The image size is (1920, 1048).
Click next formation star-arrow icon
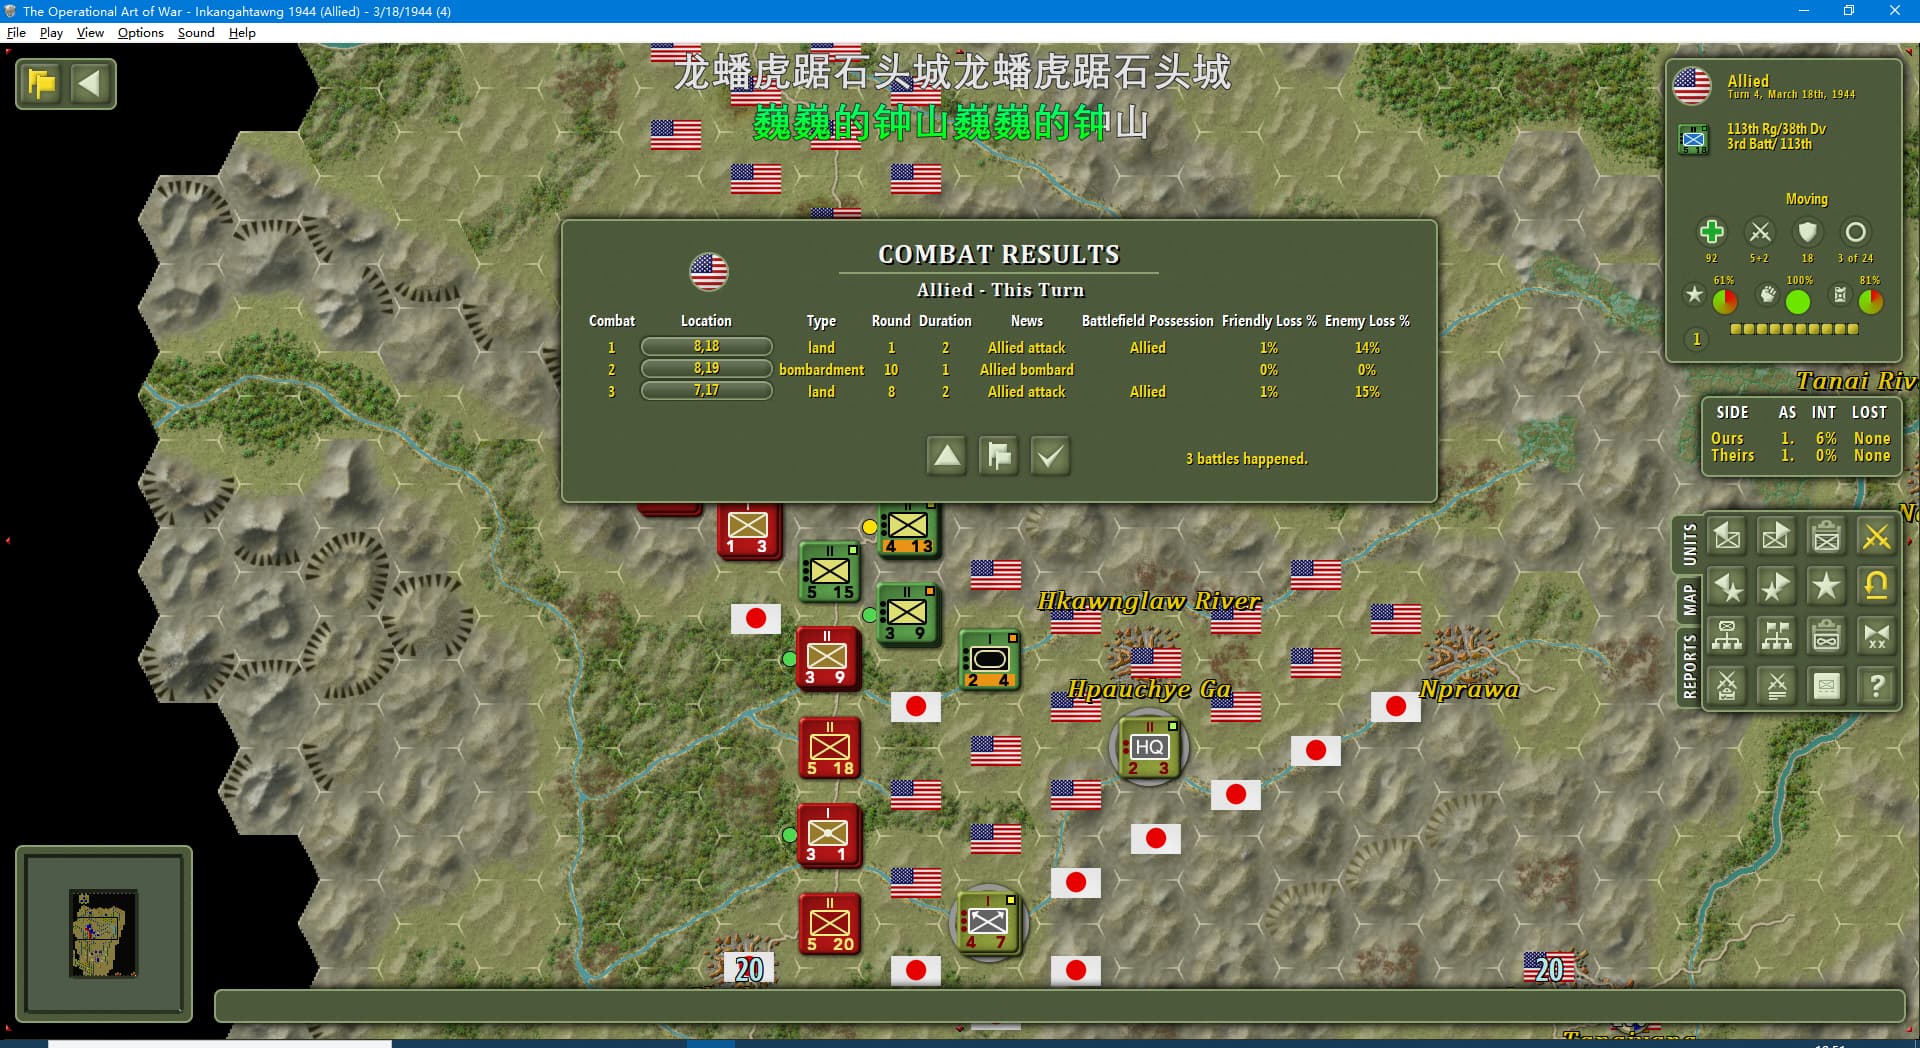click(x=1777, y=586)
